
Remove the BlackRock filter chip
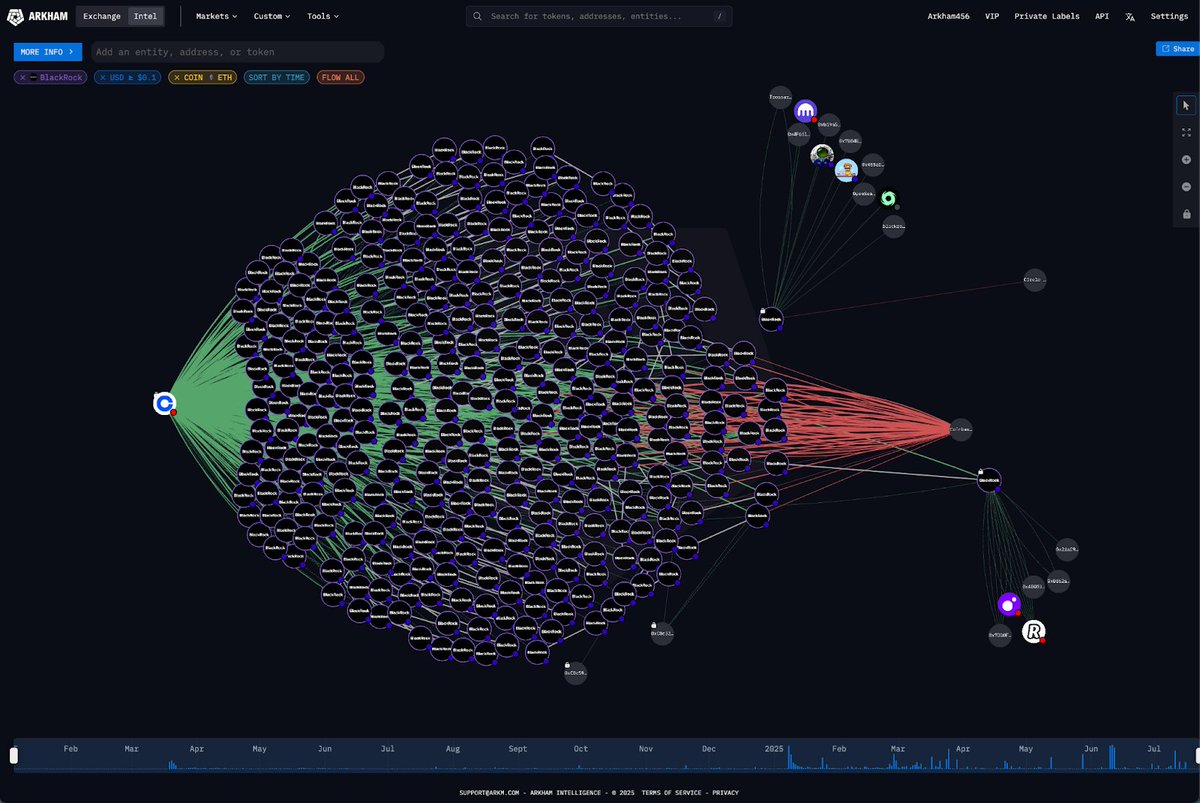coord(23,77)
